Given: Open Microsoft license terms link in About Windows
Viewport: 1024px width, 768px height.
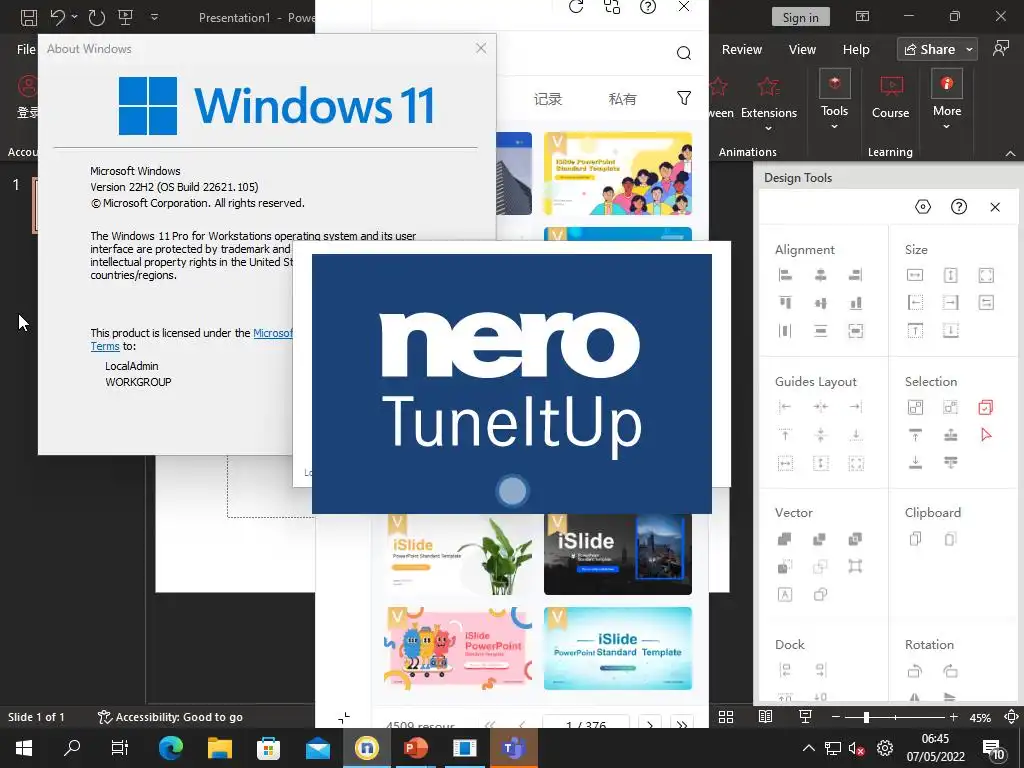Looking at the screenshot, I should point(272,333).
